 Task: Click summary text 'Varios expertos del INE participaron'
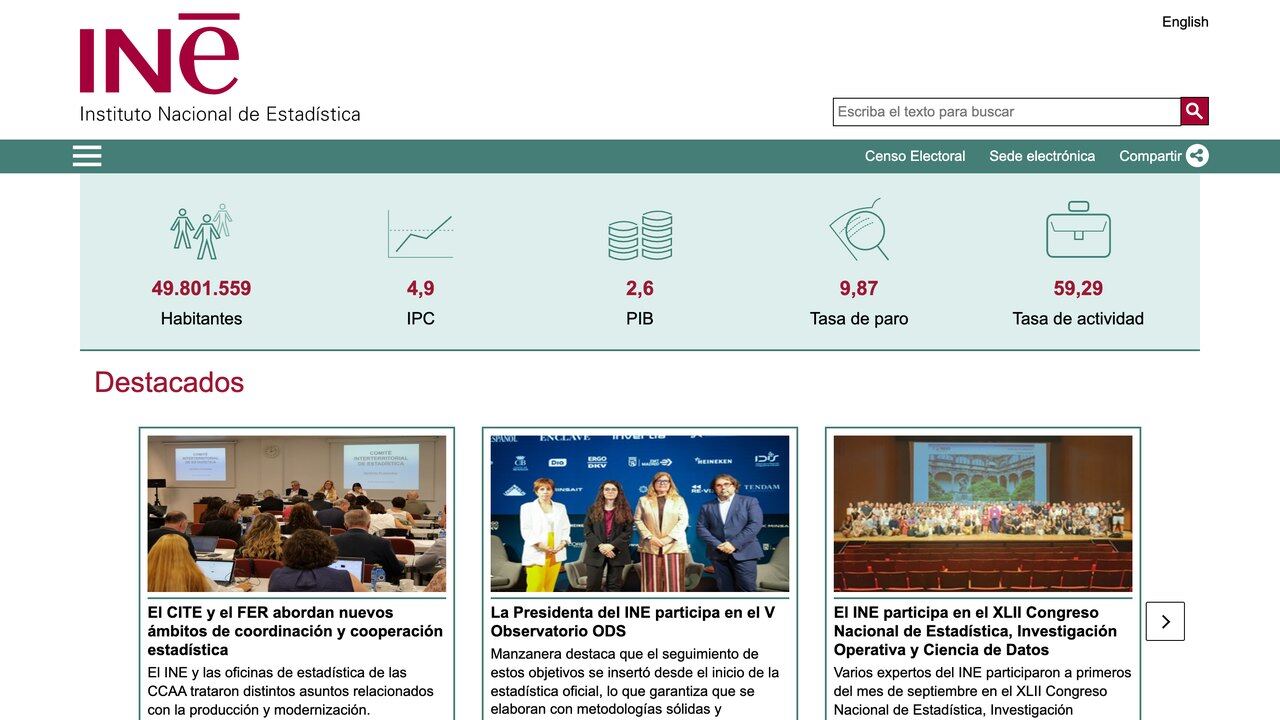click(983, 691)
